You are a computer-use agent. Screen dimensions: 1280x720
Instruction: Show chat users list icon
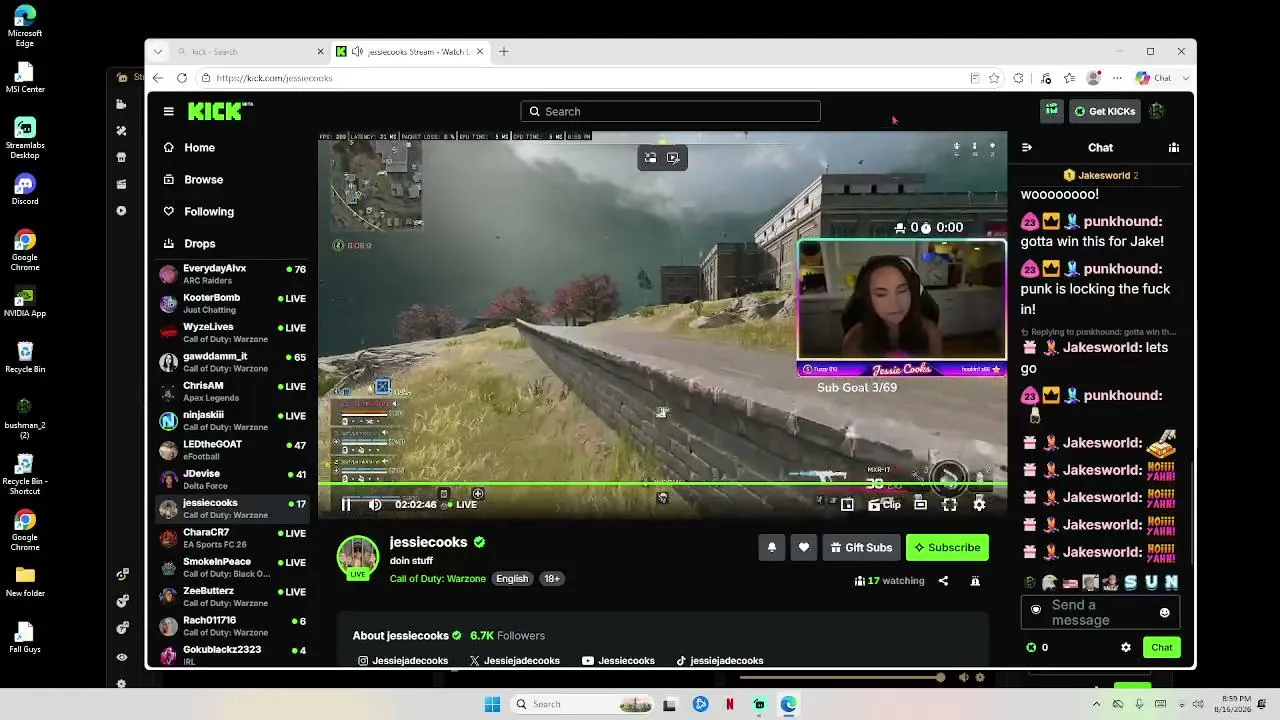1174,148
